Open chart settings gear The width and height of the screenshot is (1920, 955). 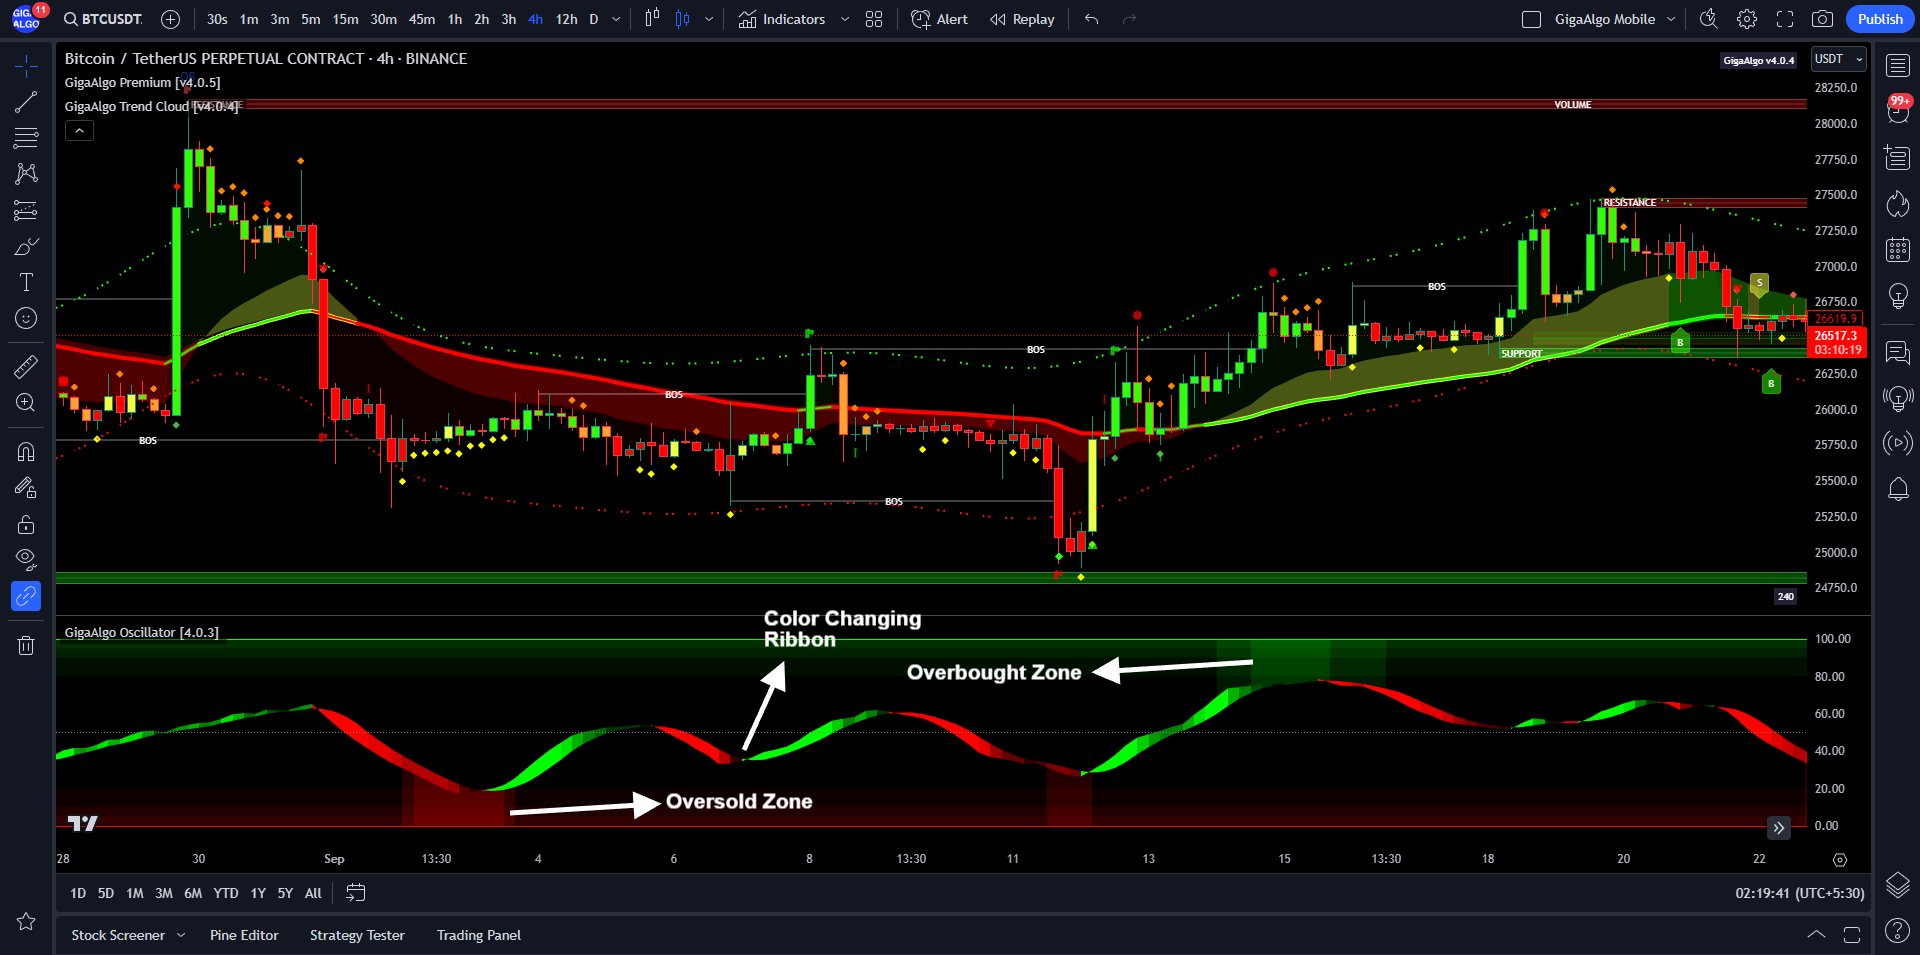tap(1747, 19)
